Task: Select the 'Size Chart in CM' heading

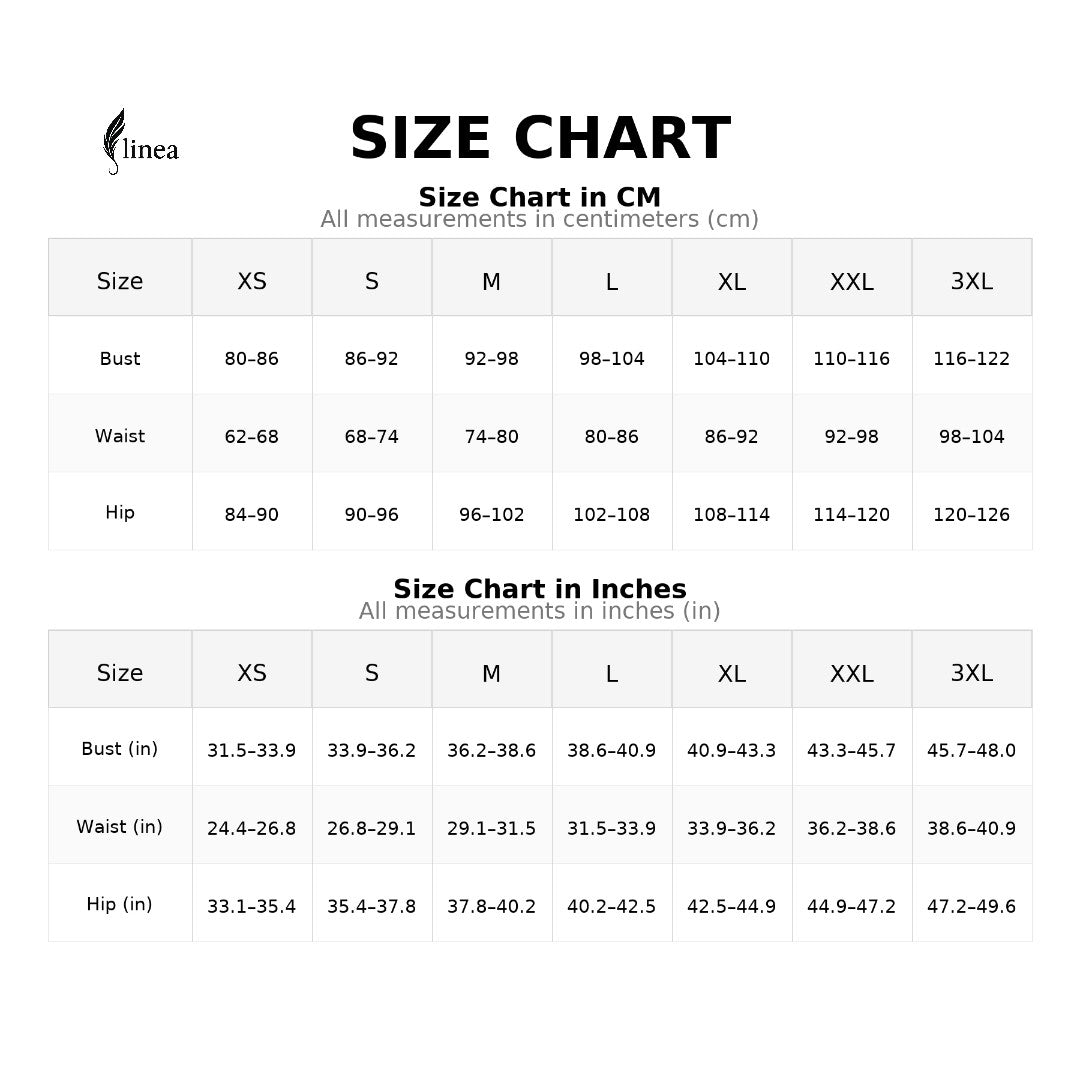Action: 540,197
